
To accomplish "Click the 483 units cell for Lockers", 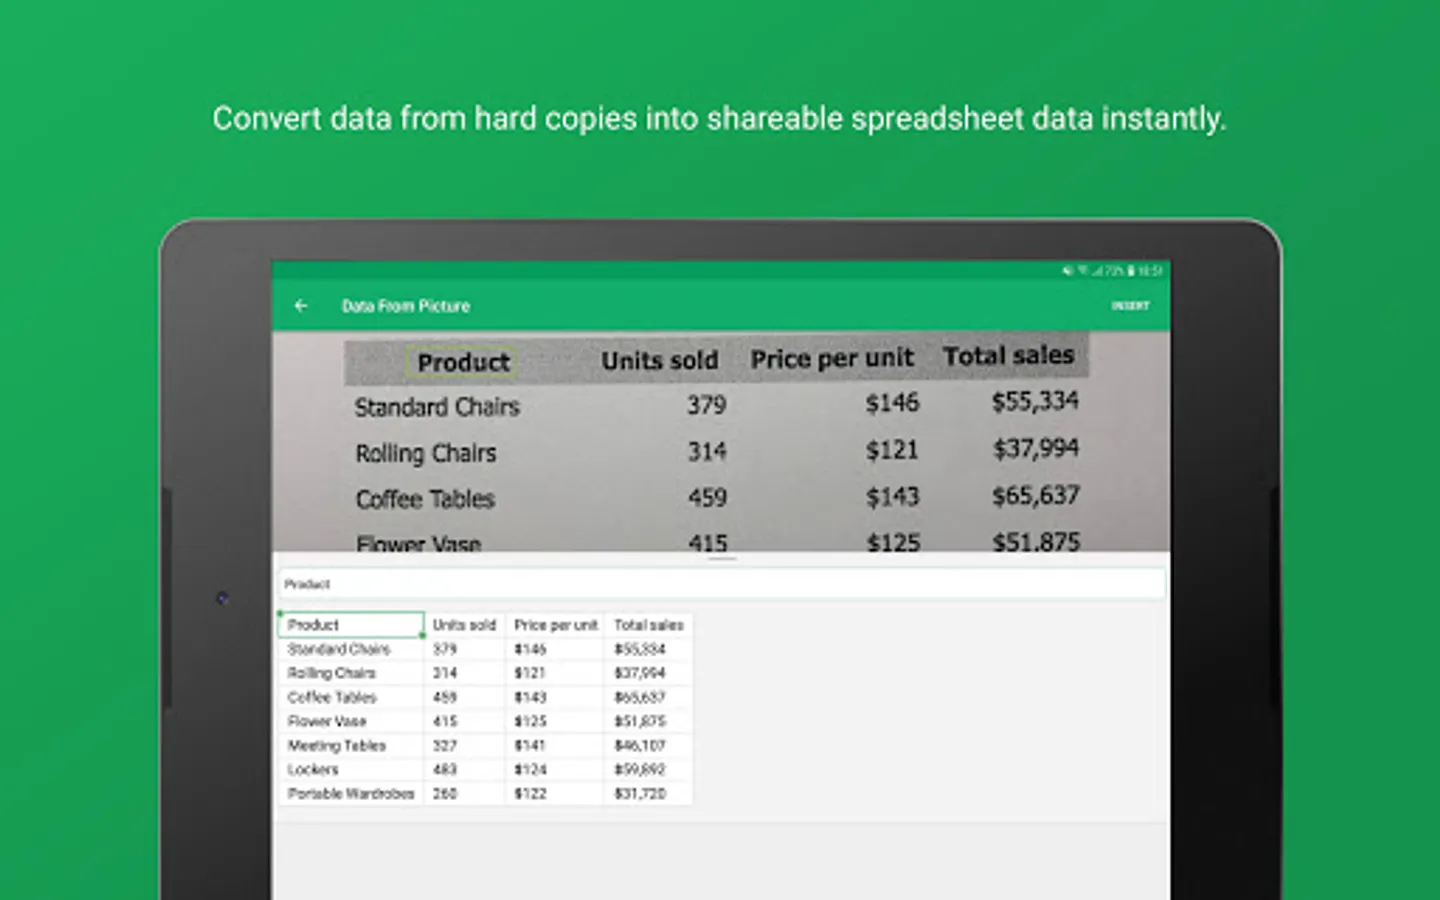I will (465, 769).
